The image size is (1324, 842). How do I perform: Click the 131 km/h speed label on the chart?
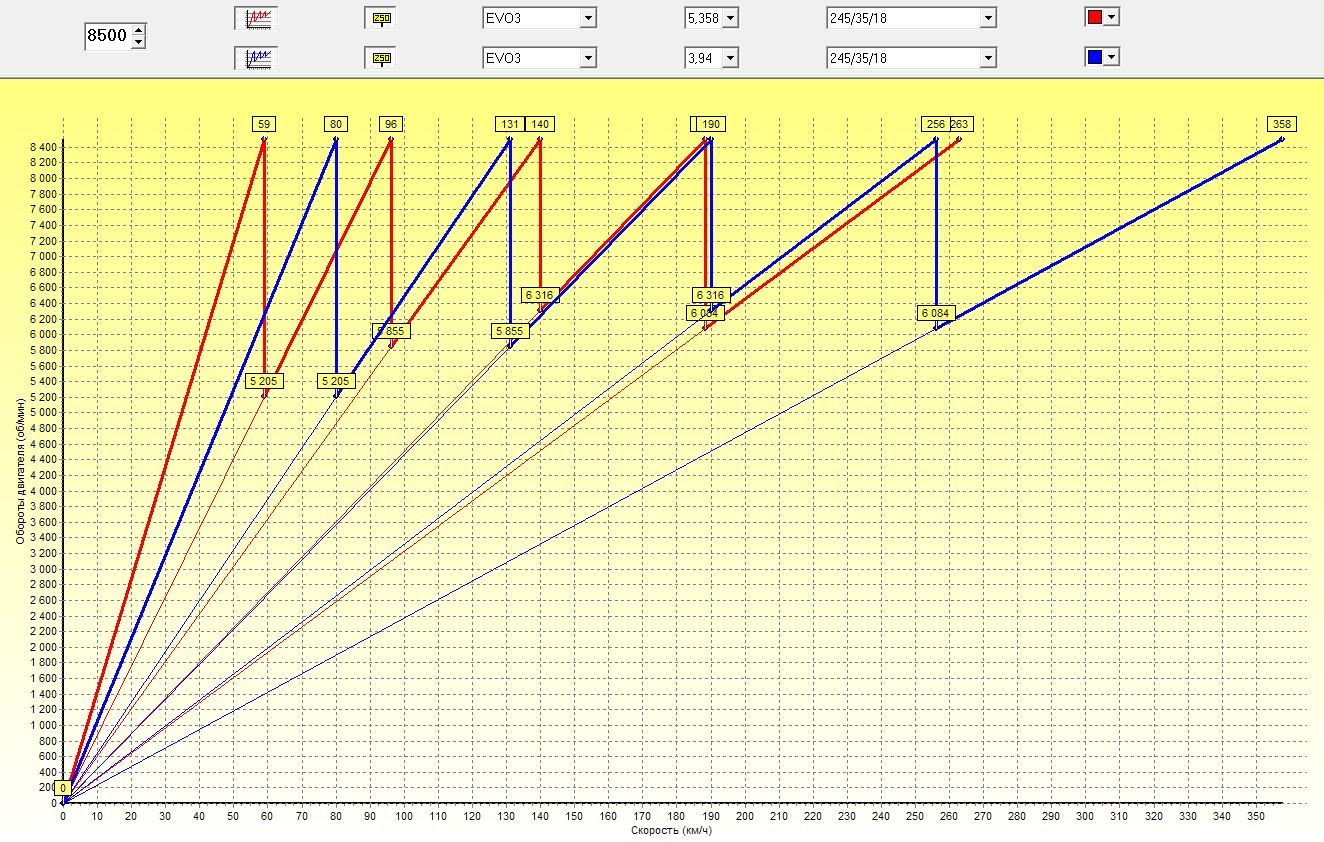[x=510, y=124]
